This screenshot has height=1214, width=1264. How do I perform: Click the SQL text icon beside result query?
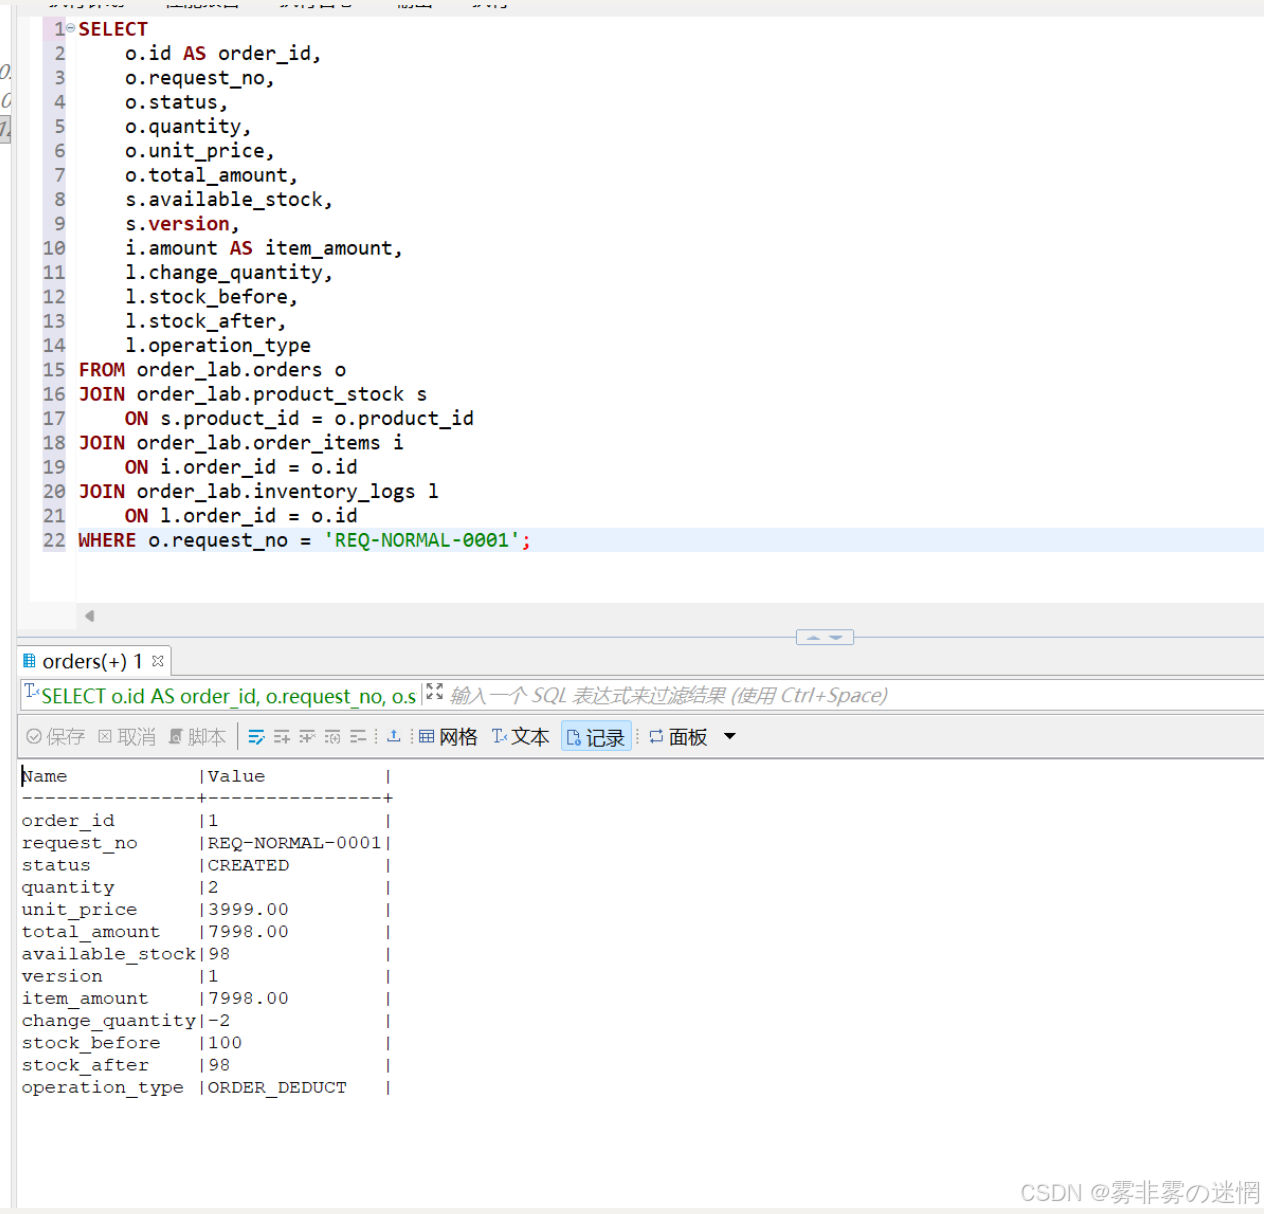pyautogui.click(x=31, y=691)
